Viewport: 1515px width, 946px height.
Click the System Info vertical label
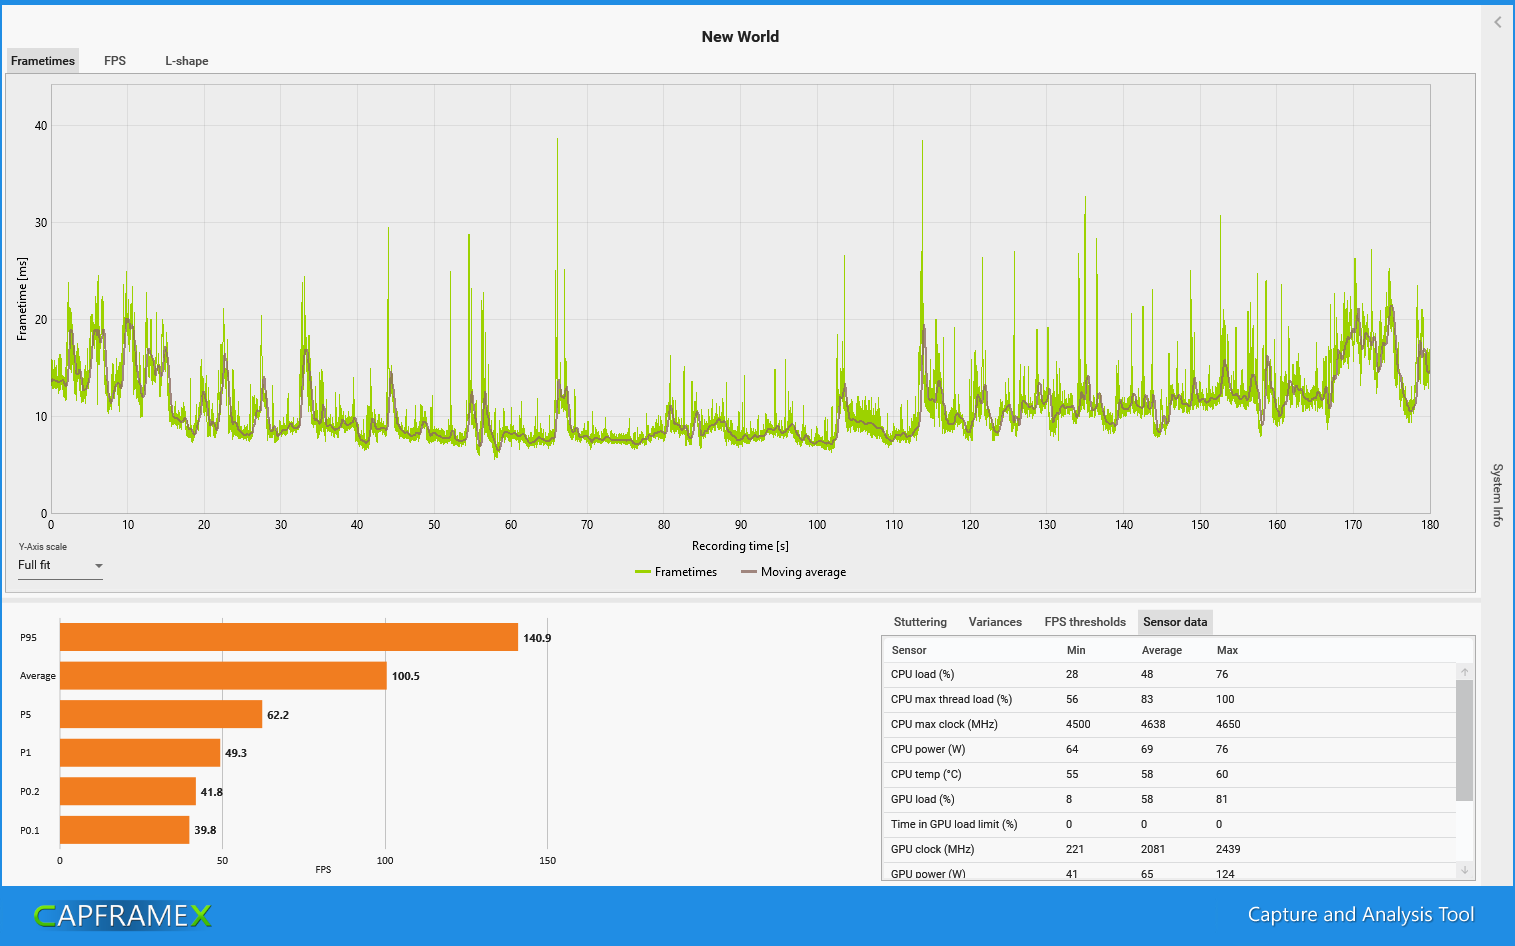pos(1497,495)
